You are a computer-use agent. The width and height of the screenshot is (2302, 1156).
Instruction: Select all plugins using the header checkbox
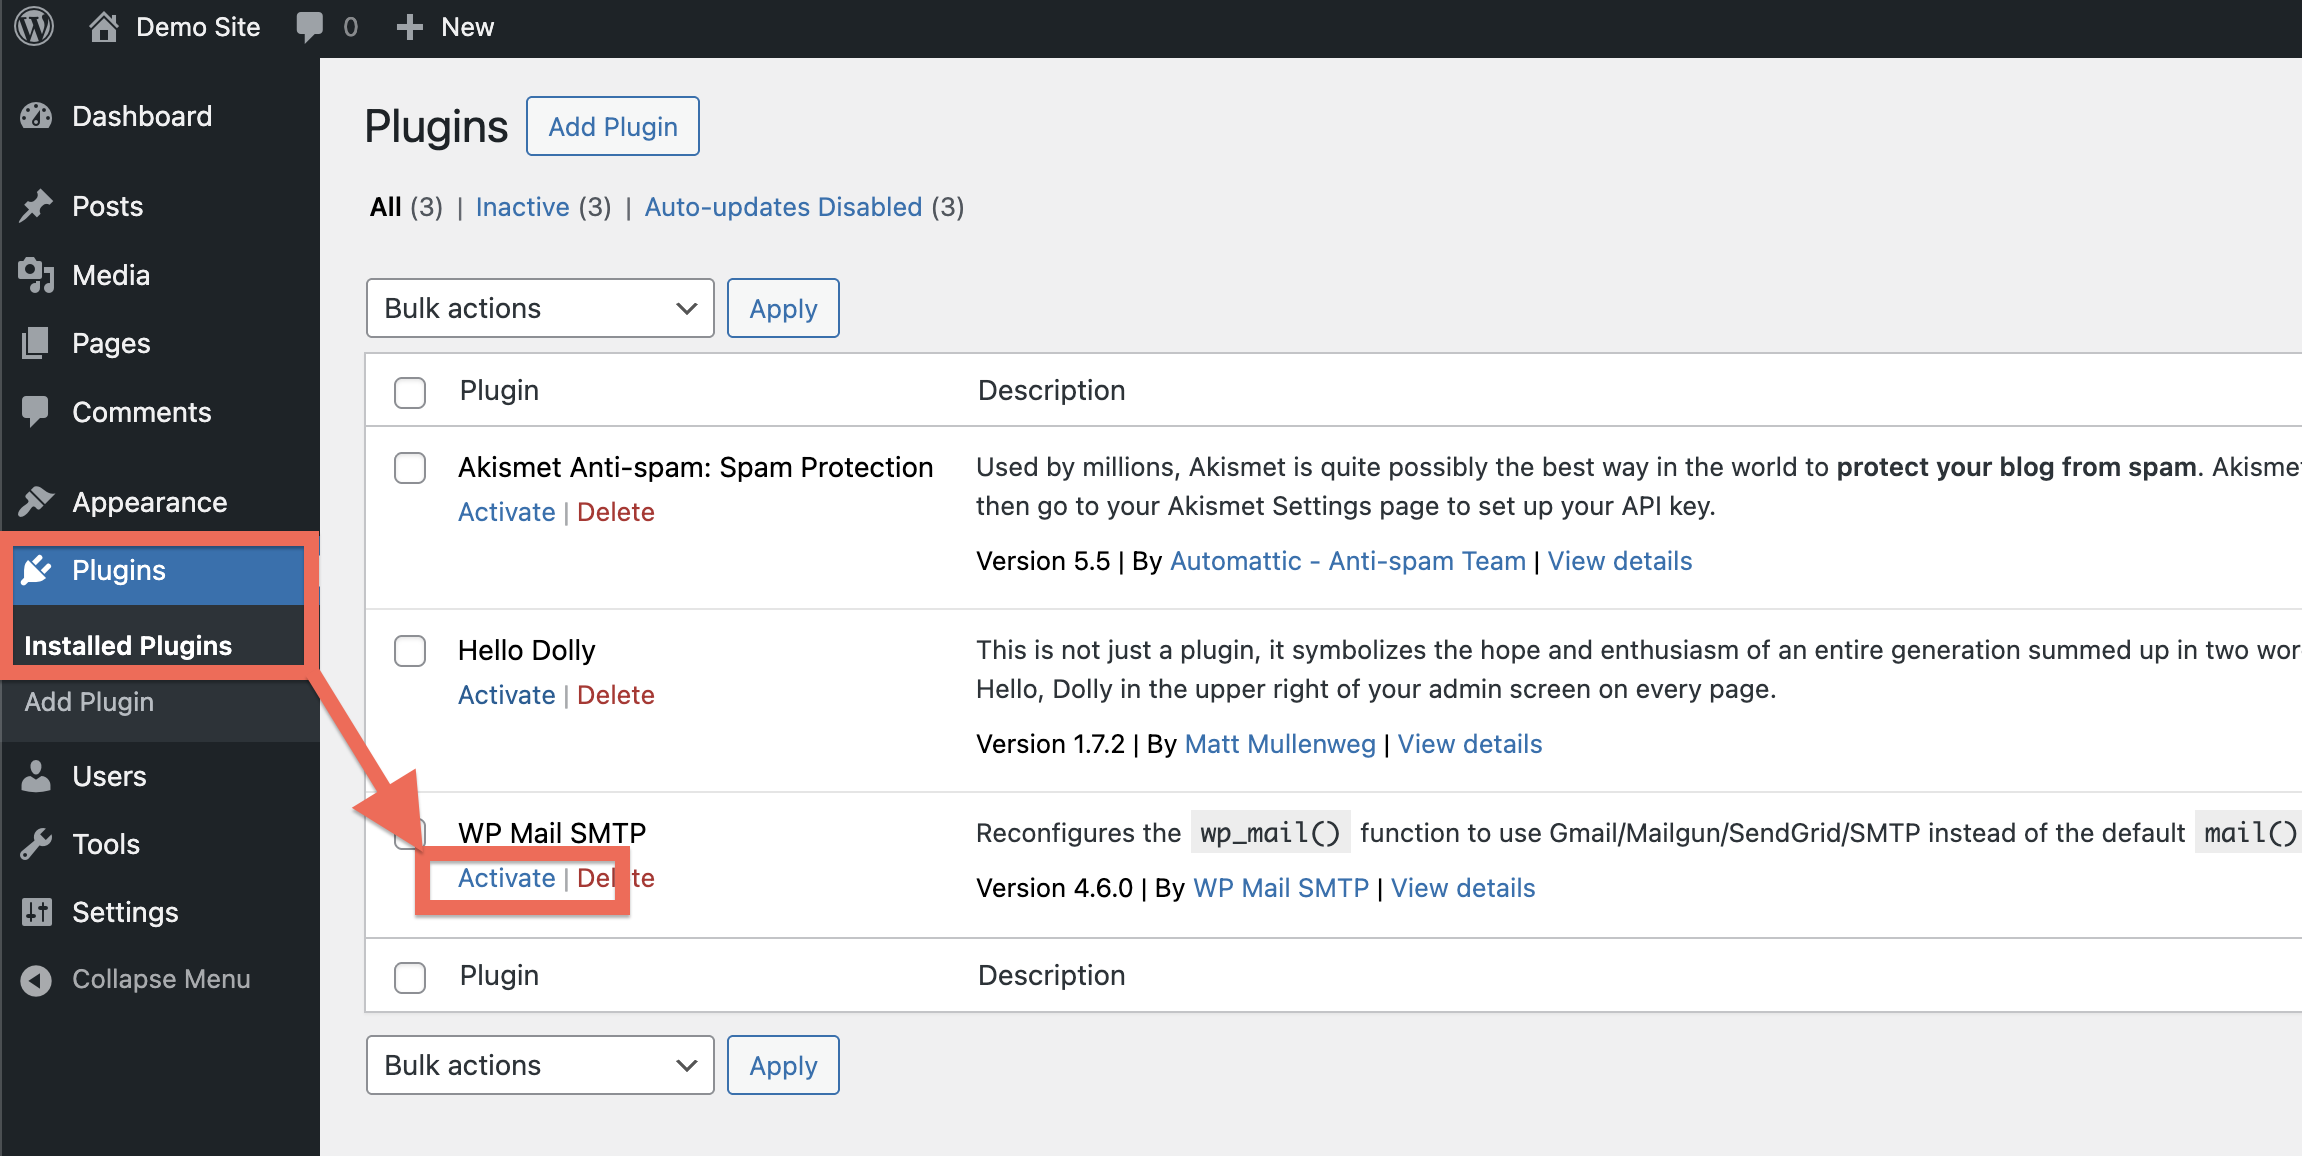pyautogui.click(x=410, y=392)
